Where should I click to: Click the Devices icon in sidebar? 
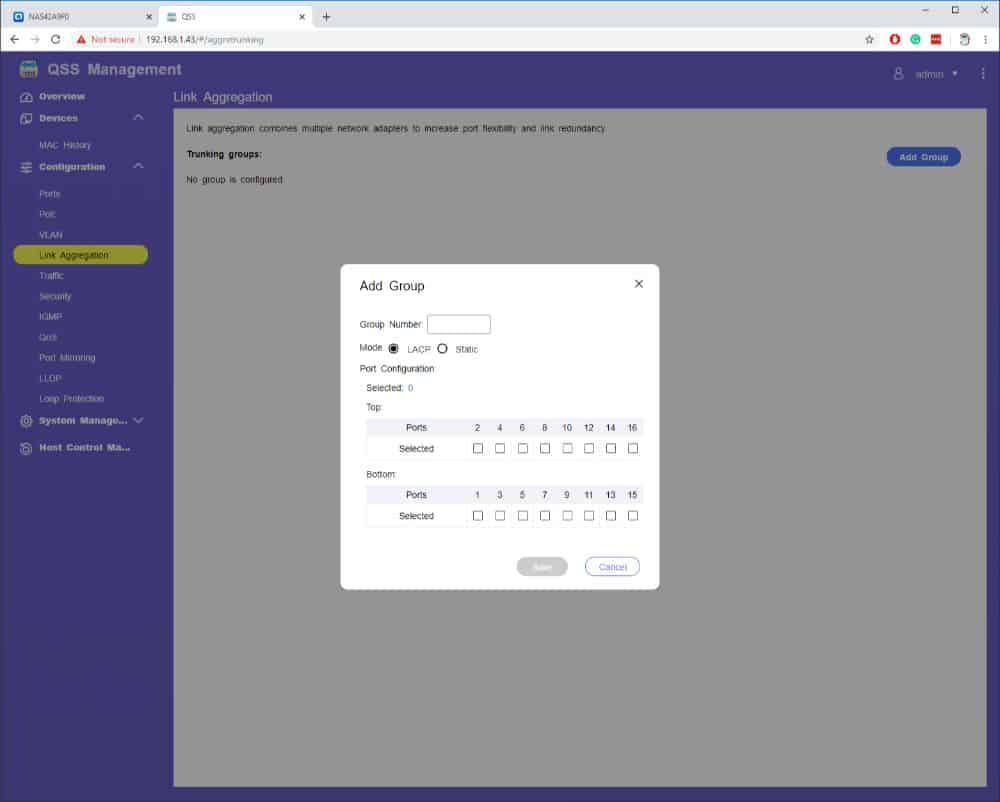pos(27,118)
